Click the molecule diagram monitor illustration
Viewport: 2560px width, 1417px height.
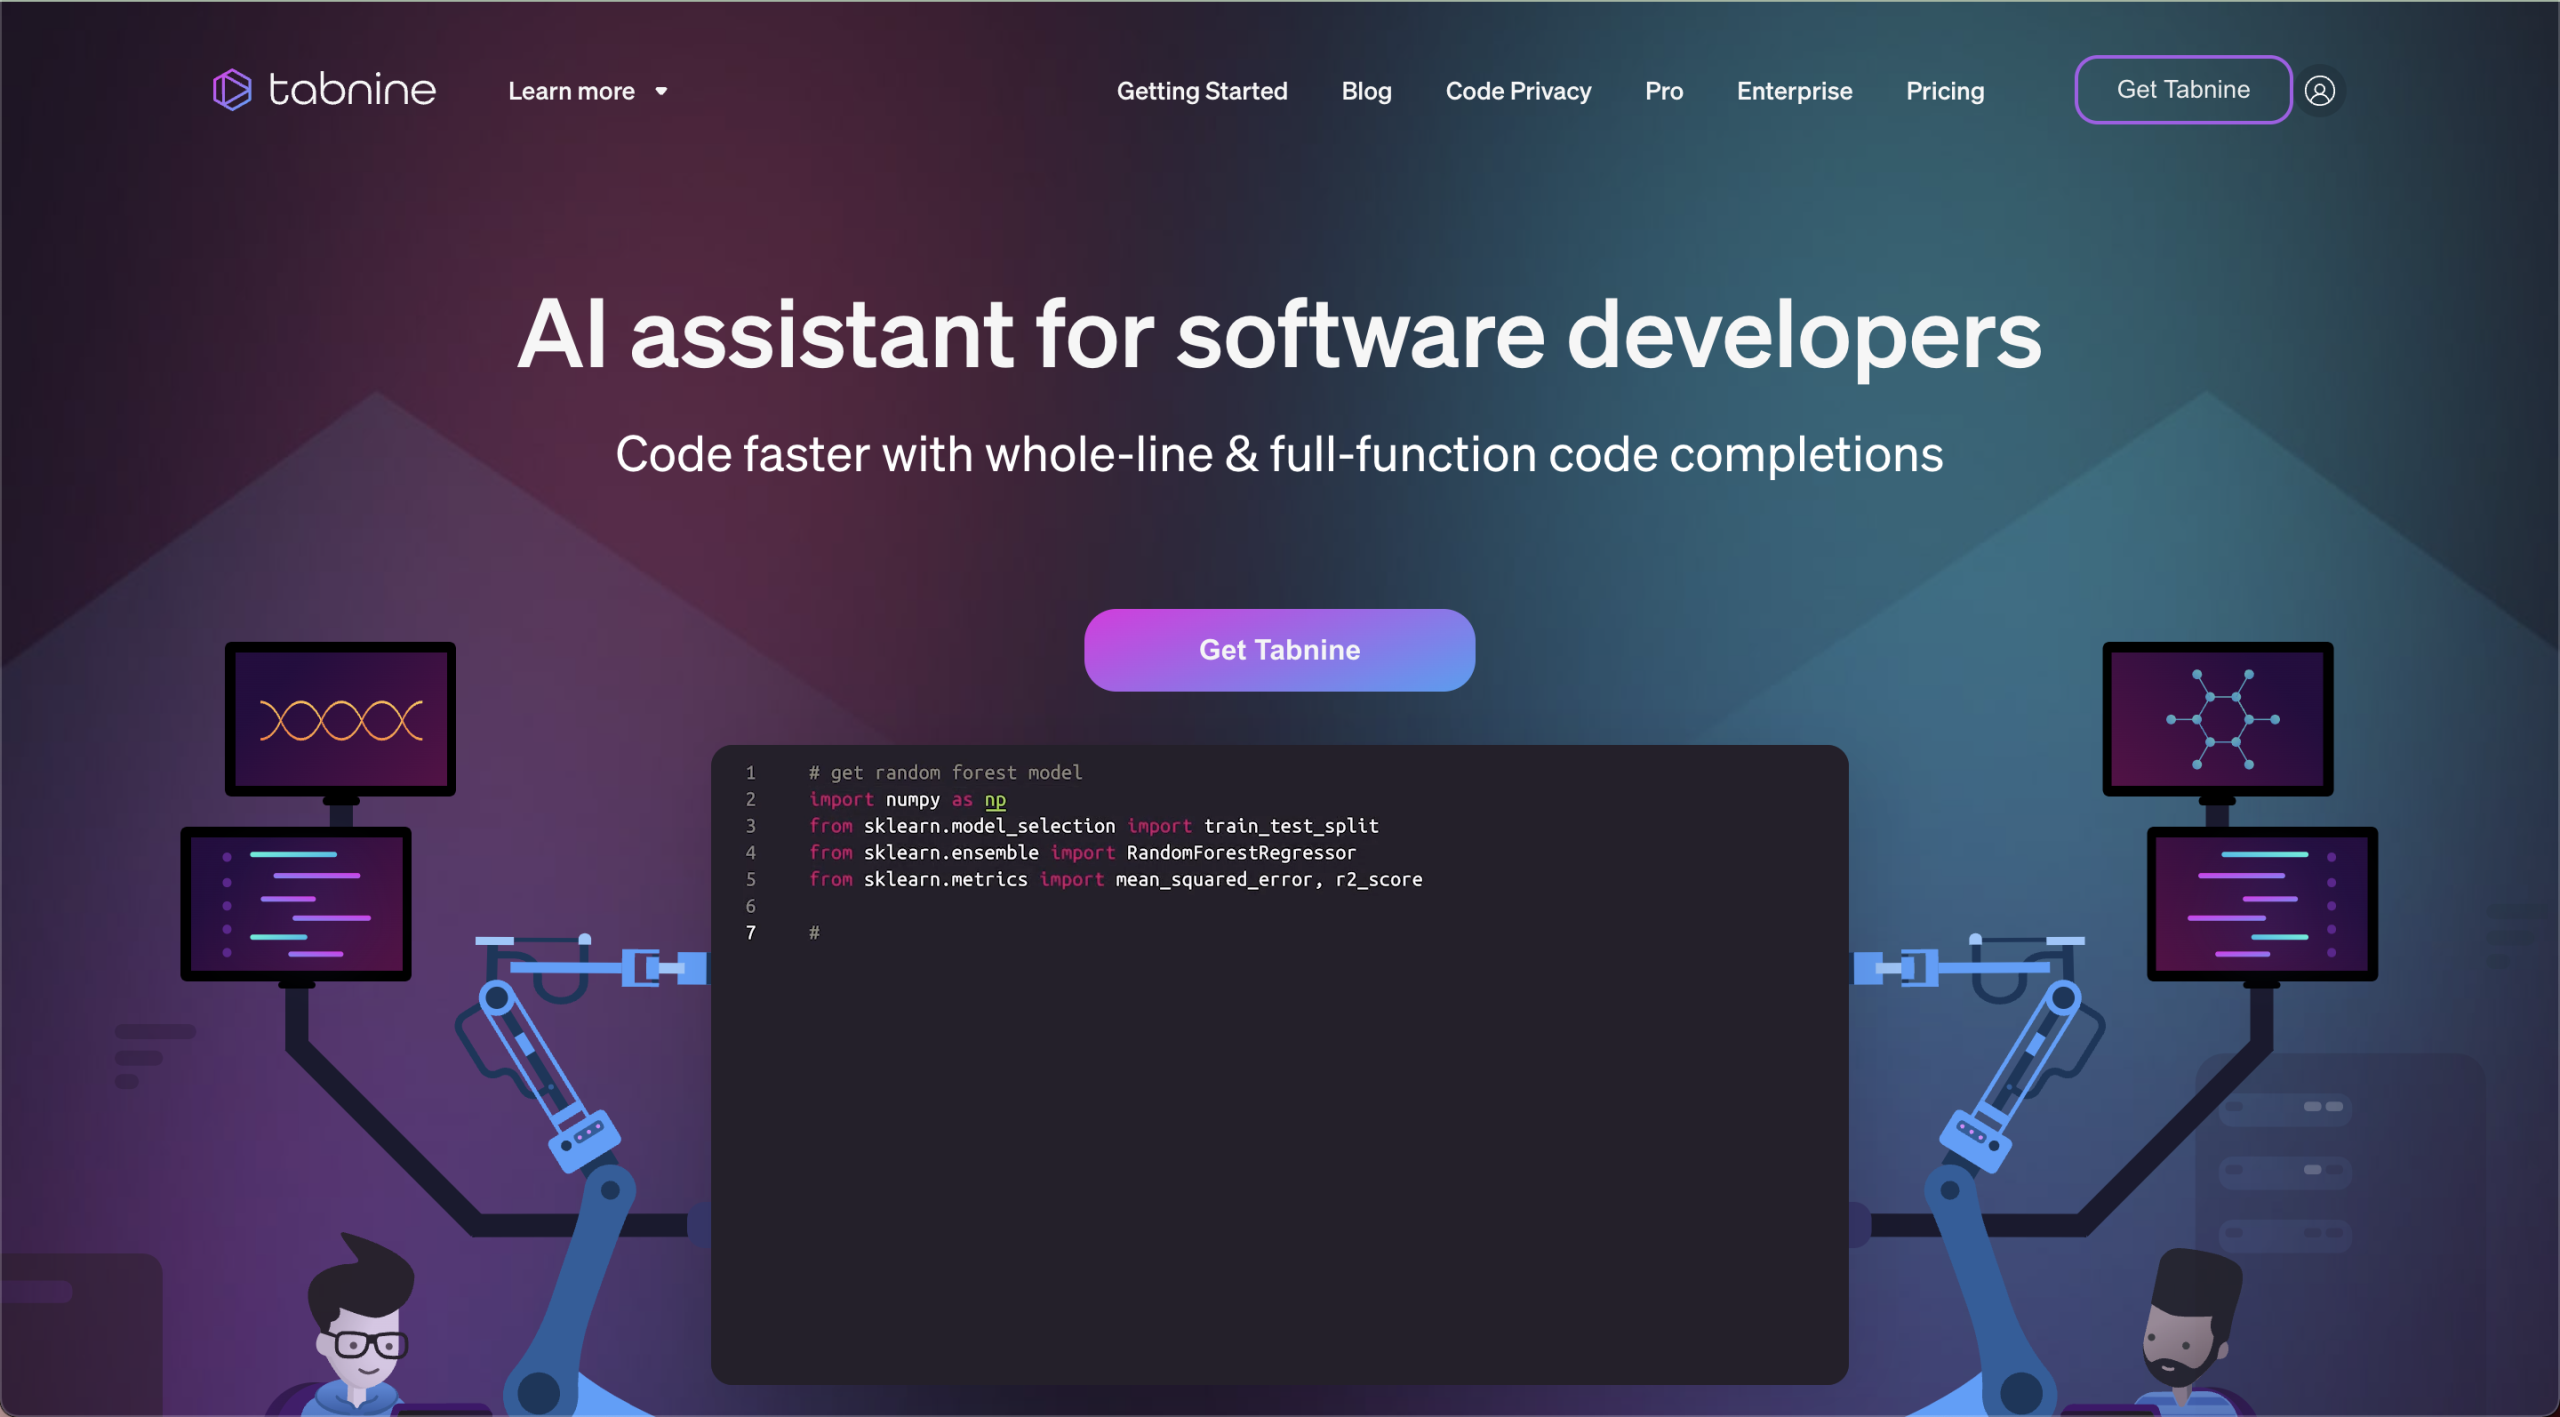click(2218, 719)
